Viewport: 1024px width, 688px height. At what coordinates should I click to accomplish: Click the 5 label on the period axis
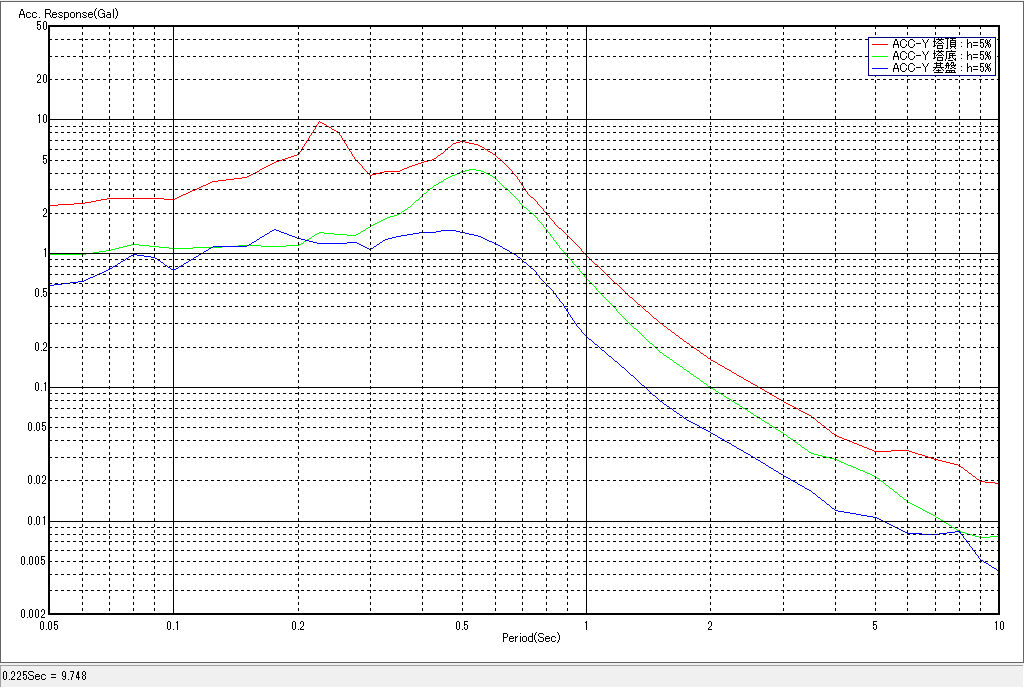(x=874, y=625)
